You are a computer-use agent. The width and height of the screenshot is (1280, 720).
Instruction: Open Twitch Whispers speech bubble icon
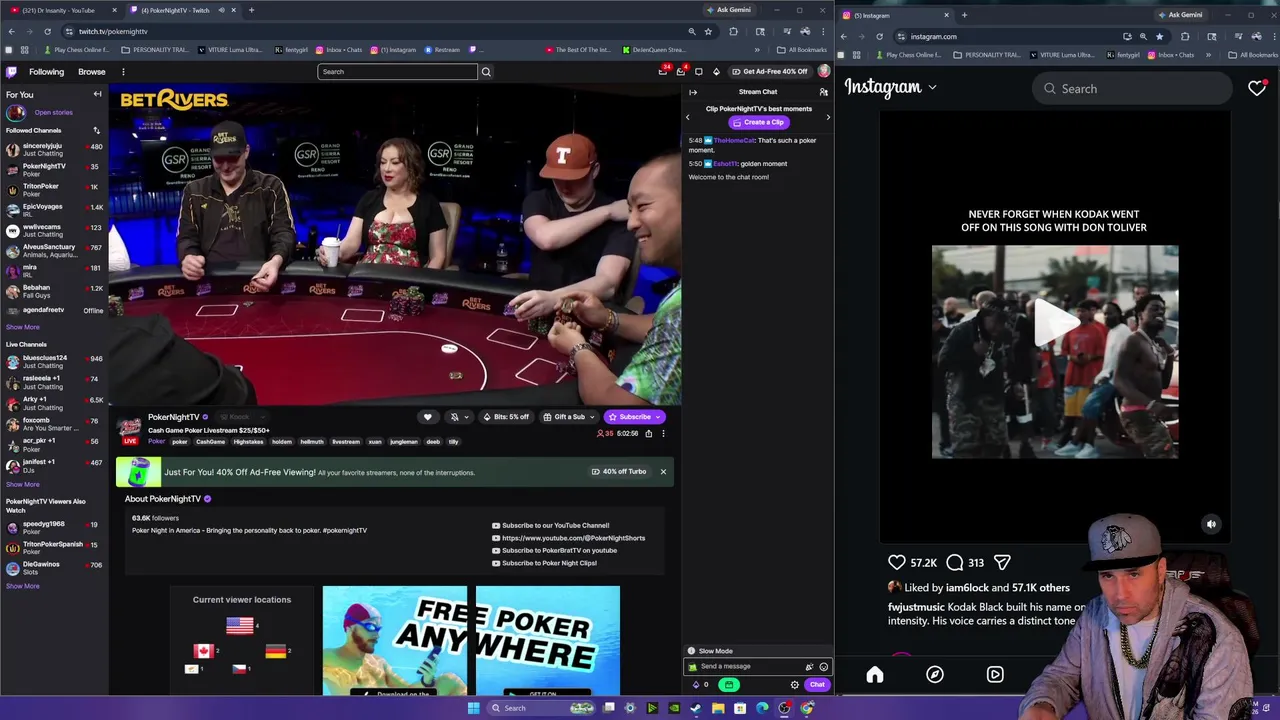[698, 72]
